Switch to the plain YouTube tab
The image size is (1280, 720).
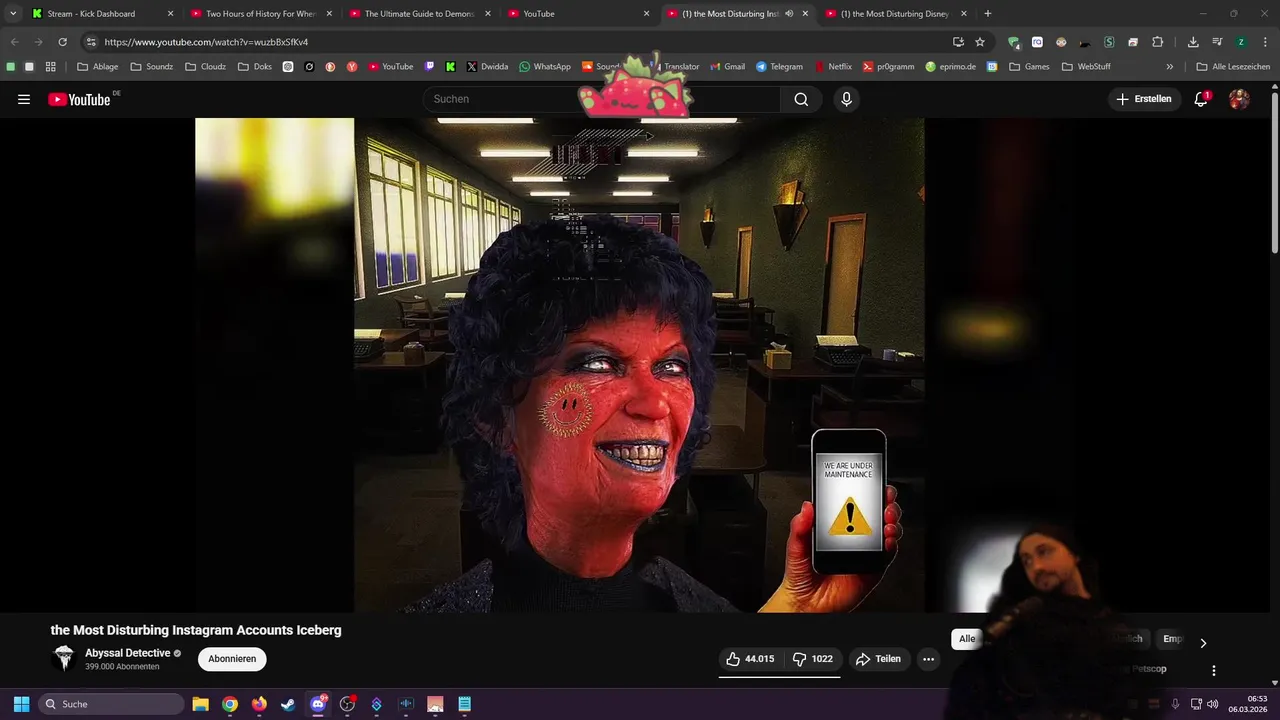click(578, 14)
